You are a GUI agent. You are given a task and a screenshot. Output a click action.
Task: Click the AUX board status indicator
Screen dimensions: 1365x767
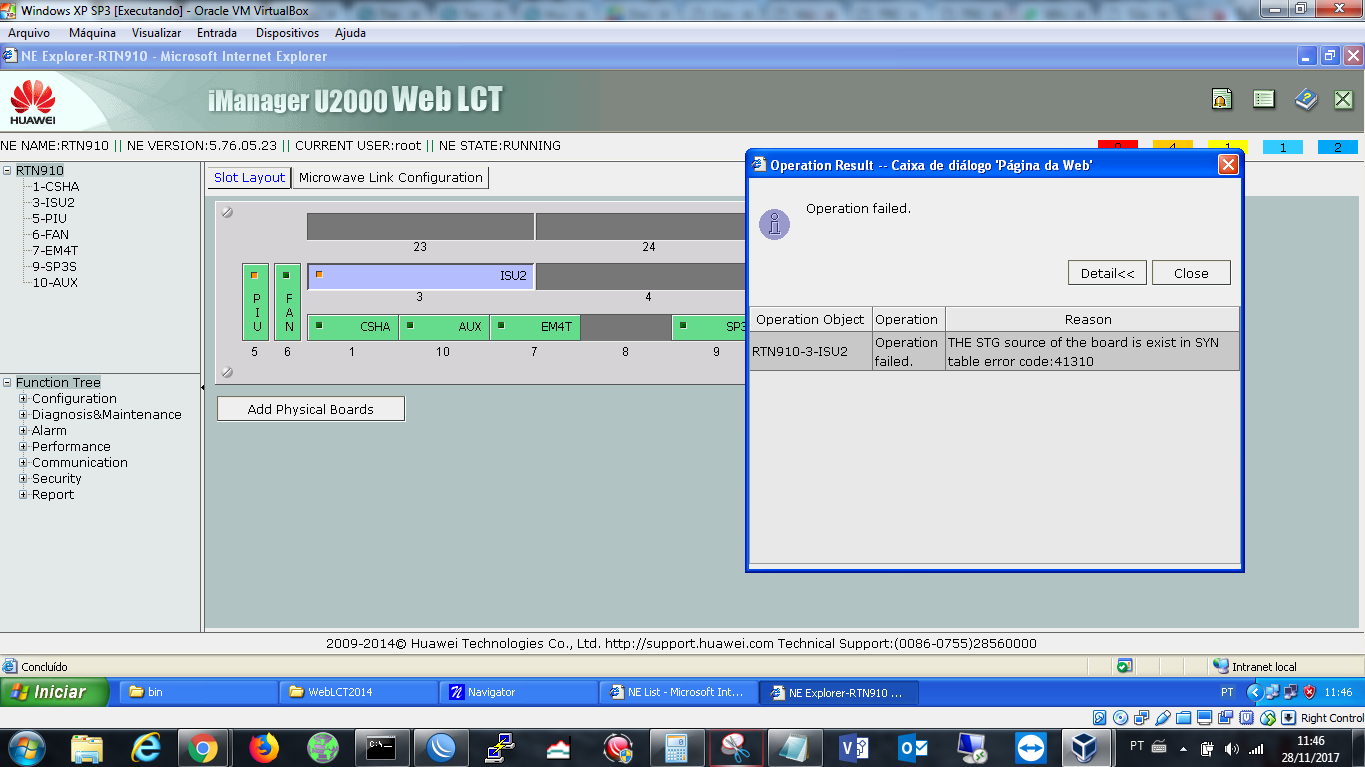click(x=410, y=325)
